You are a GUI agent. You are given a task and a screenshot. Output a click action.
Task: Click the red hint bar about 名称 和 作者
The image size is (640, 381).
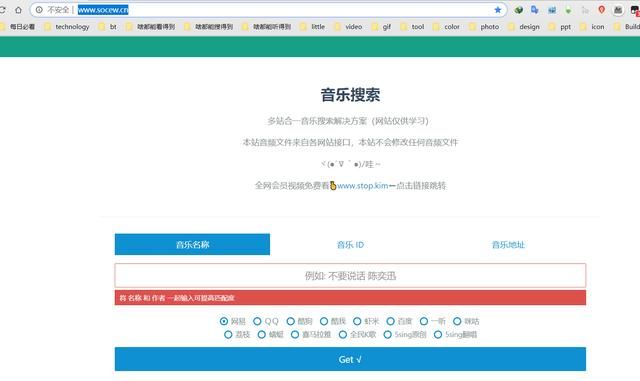pyautogui.click(x=350, y=298)
